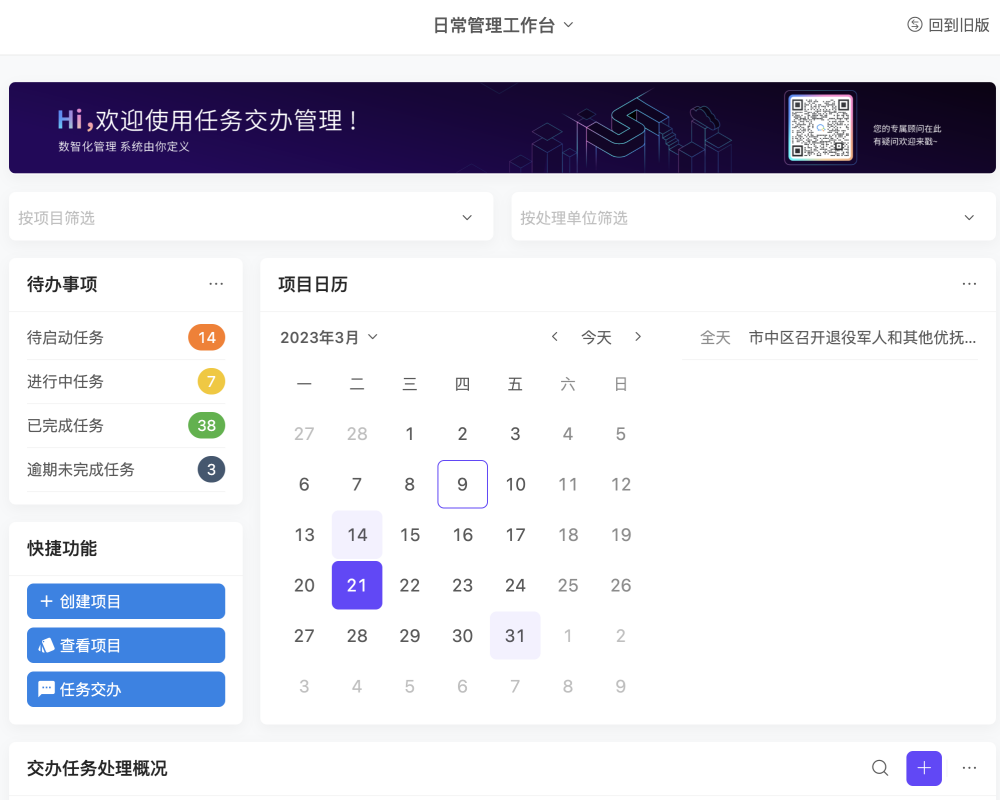The height and width of the screenshot is (800, 1000).
Task: Go to previous month with the left arrow
Action: coord(555,337)
